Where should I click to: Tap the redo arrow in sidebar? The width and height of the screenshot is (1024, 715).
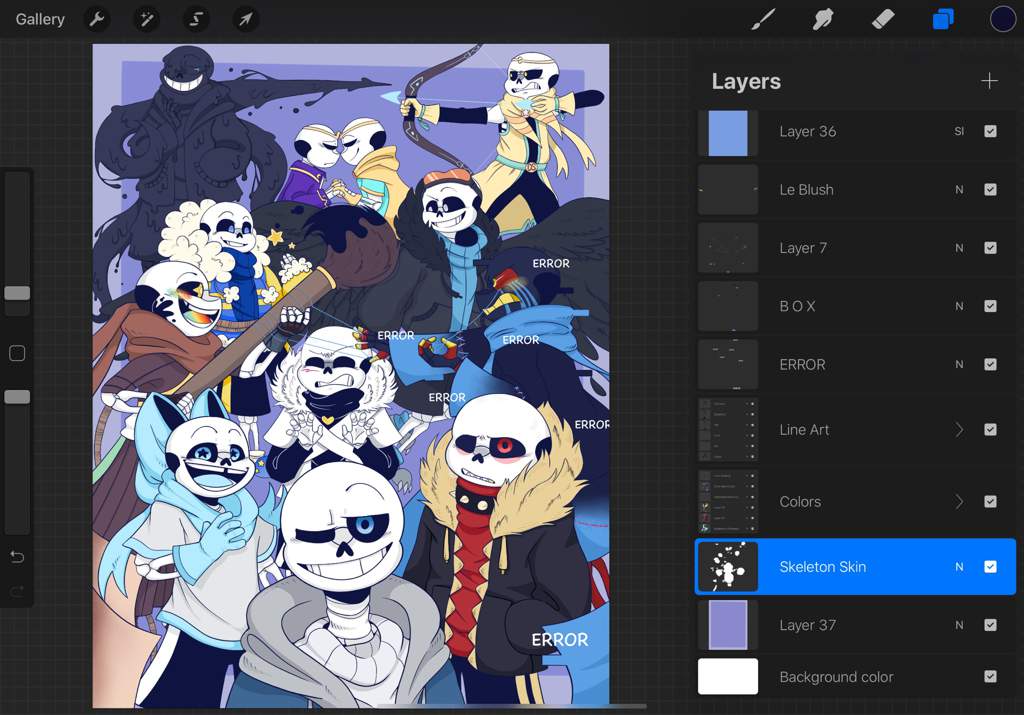coord(18,592)
